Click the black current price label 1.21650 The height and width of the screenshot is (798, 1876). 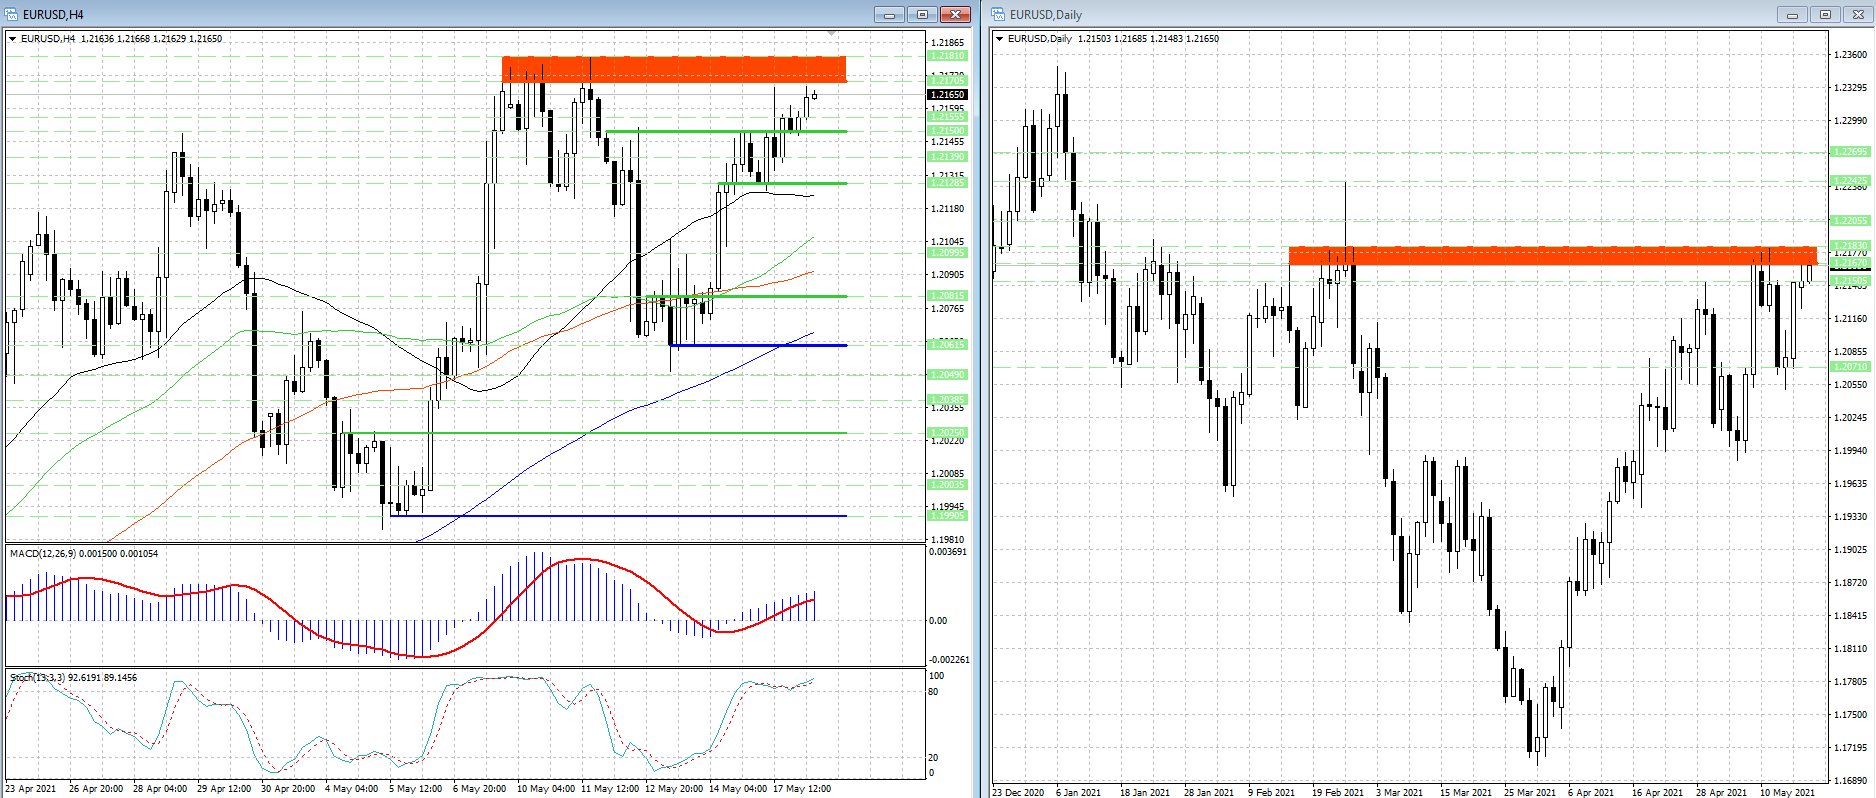coord(947,95)
